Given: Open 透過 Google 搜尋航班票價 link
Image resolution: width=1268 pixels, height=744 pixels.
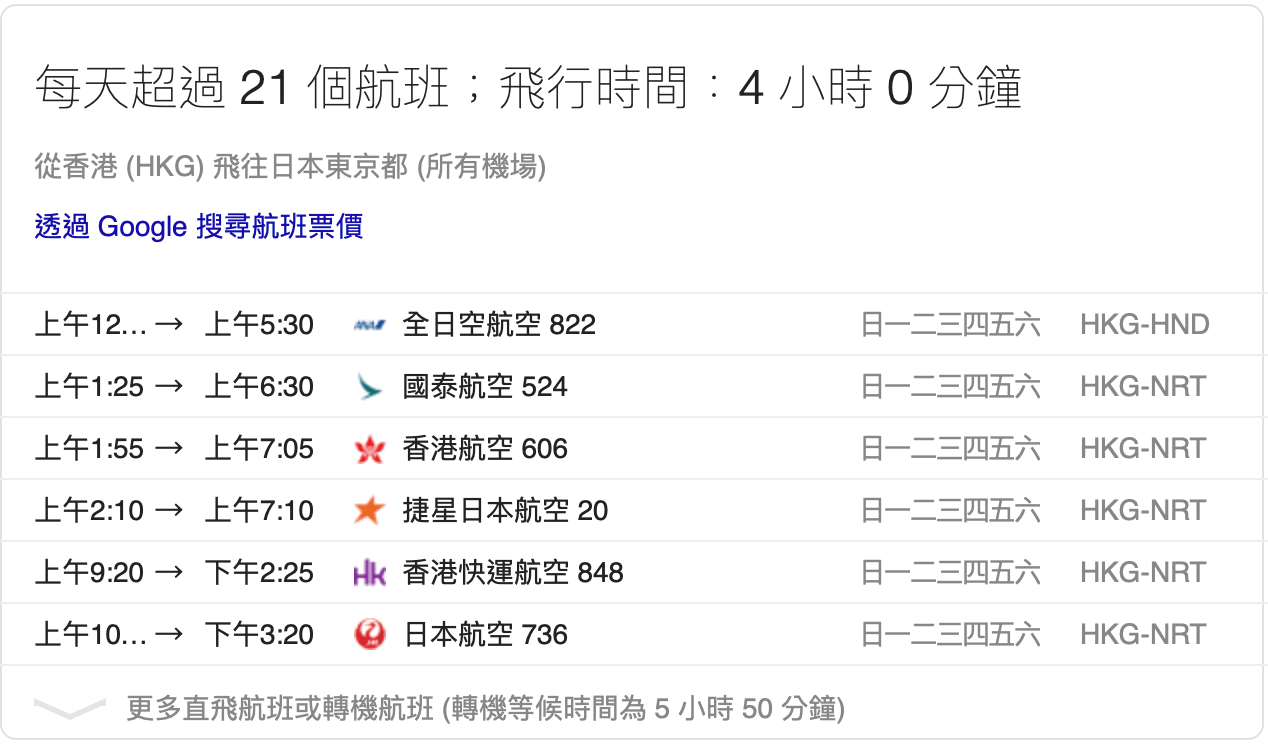Looking at the screenshot, I should tap(198, 226).
